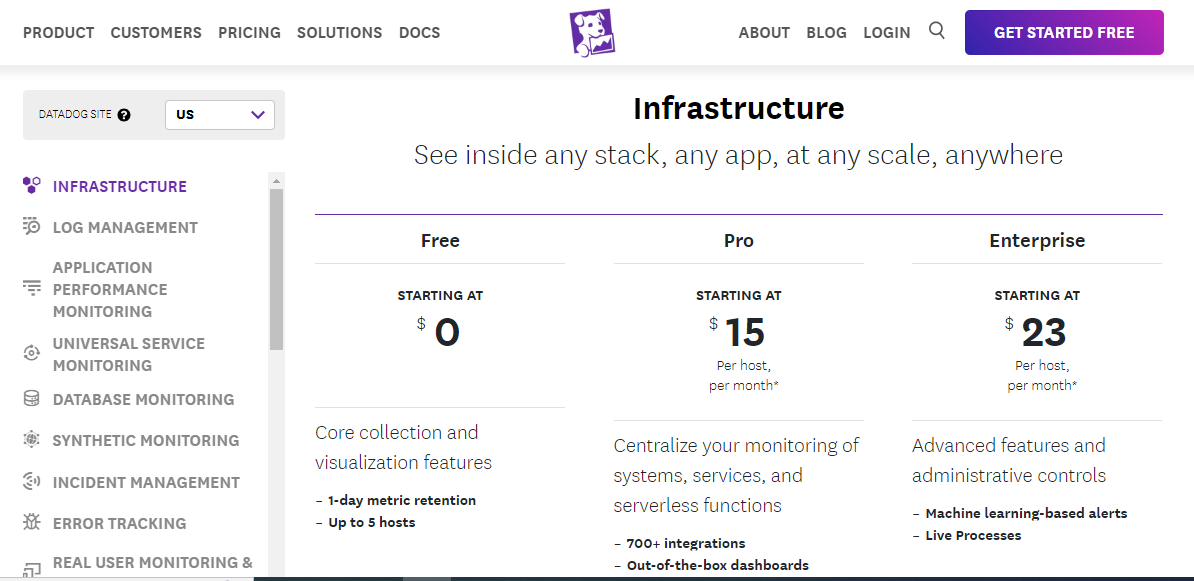Select APPLICATION PERFORMANCE MONITORING in sidebar
This screenshot has height=581, width=1194.
[x=110, y=289]
